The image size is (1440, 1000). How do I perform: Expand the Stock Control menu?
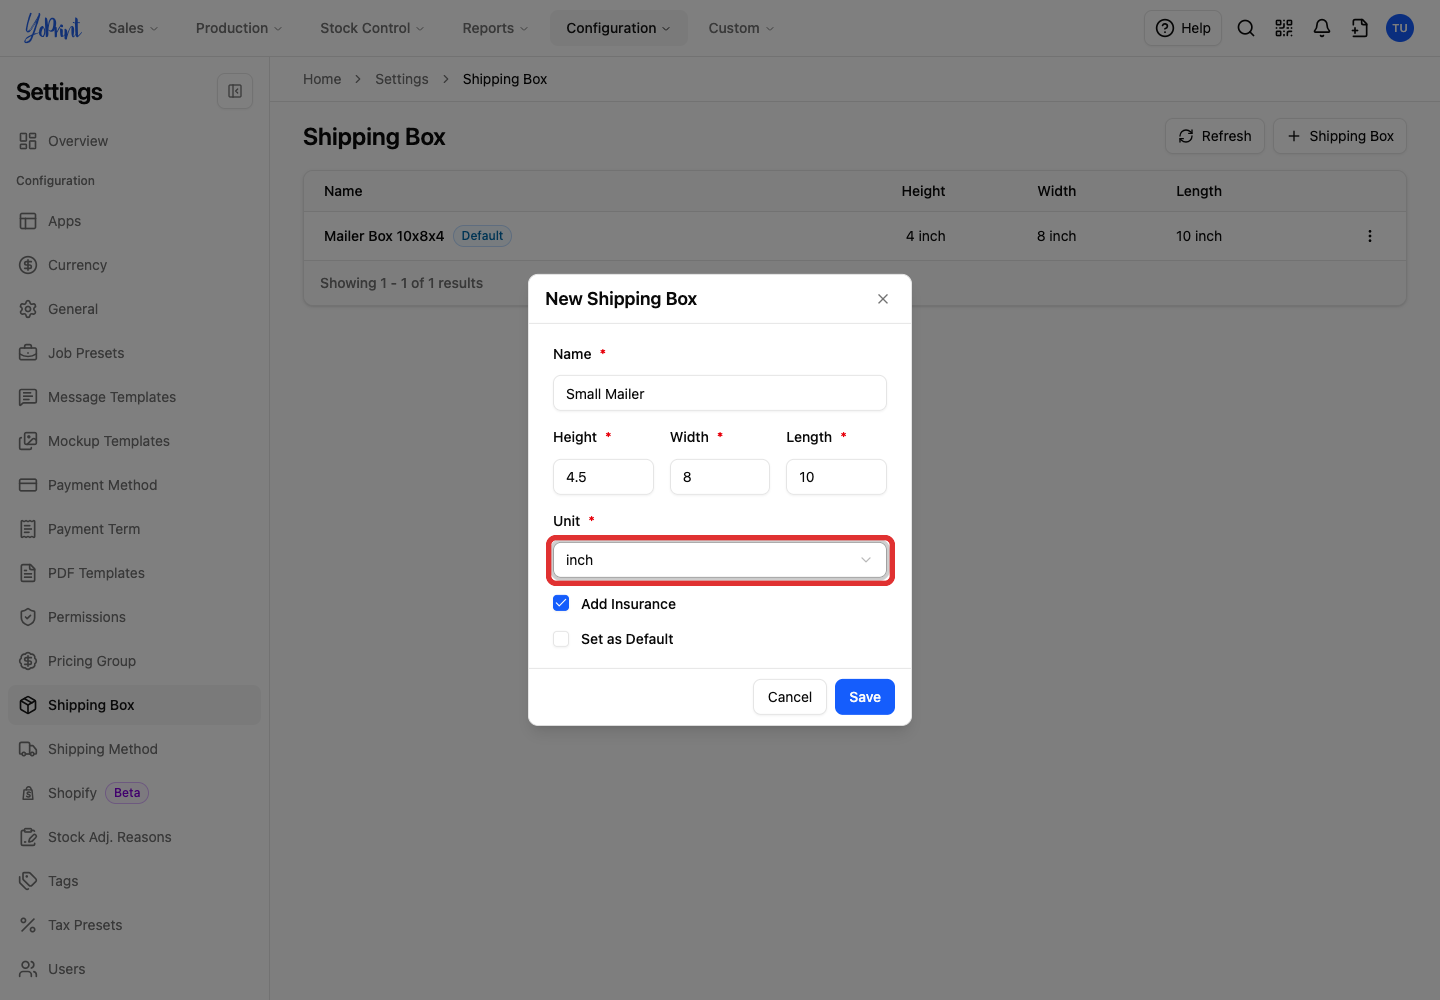pos(372,28)
